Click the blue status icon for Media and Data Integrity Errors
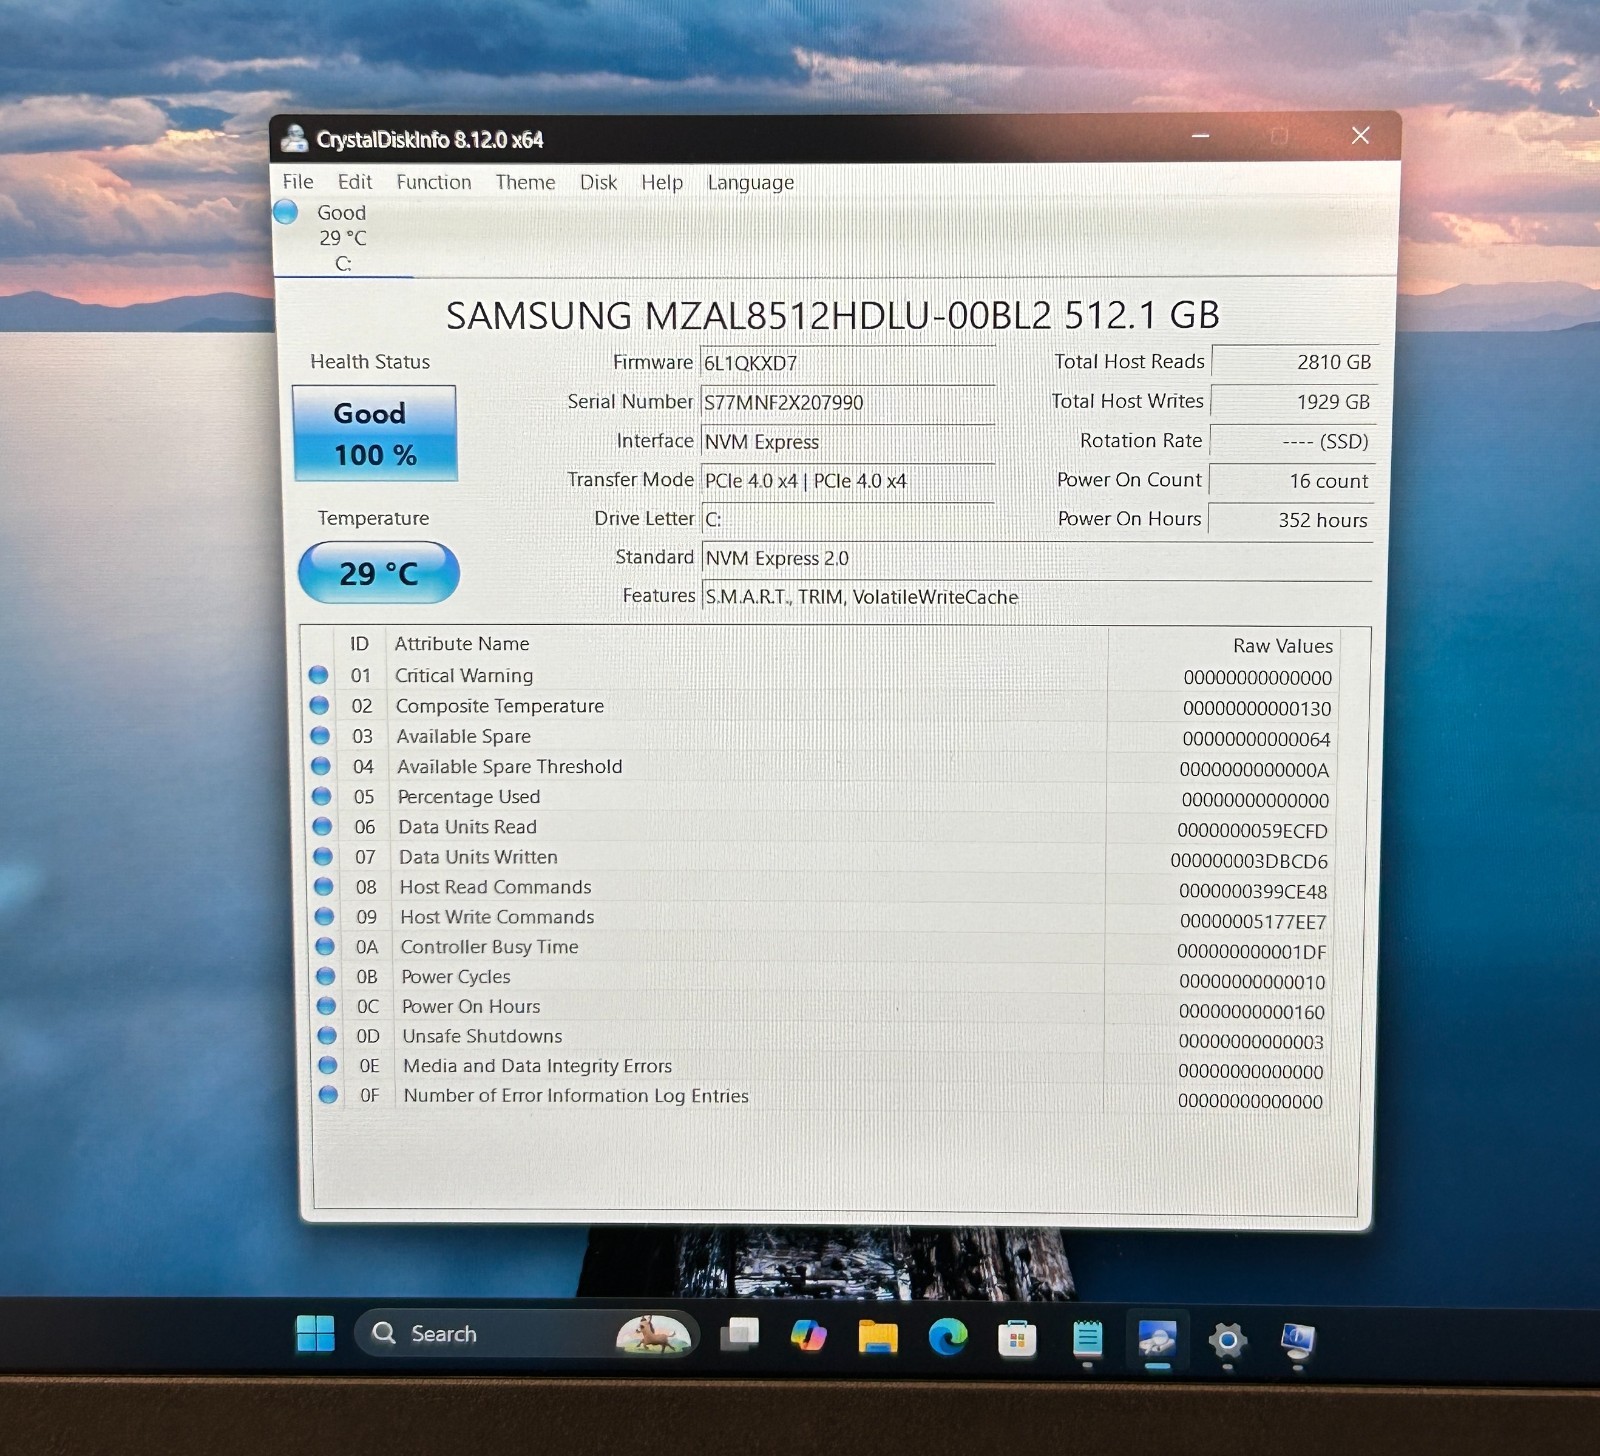This screenshot has width=1600, height=1456. 327,1065
